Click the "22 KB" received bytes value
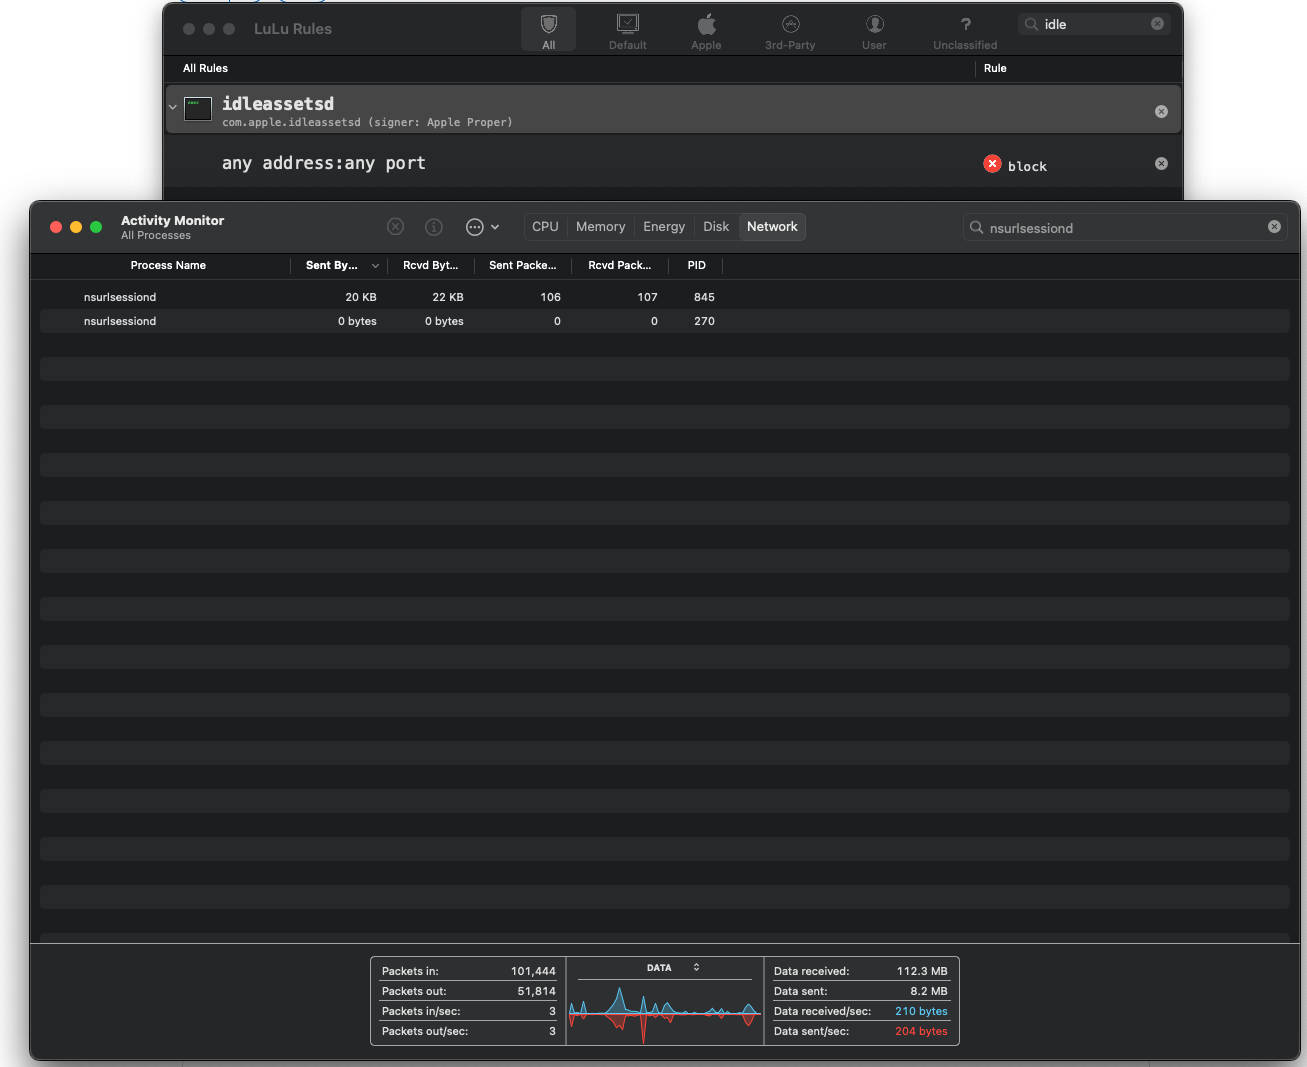 (x=448, y=297)
